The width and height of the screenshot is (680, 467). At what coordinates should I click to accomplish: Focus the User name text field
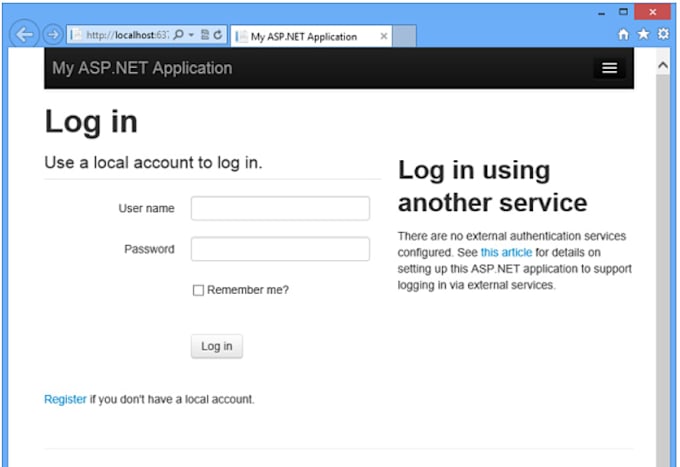pos(280,209)
